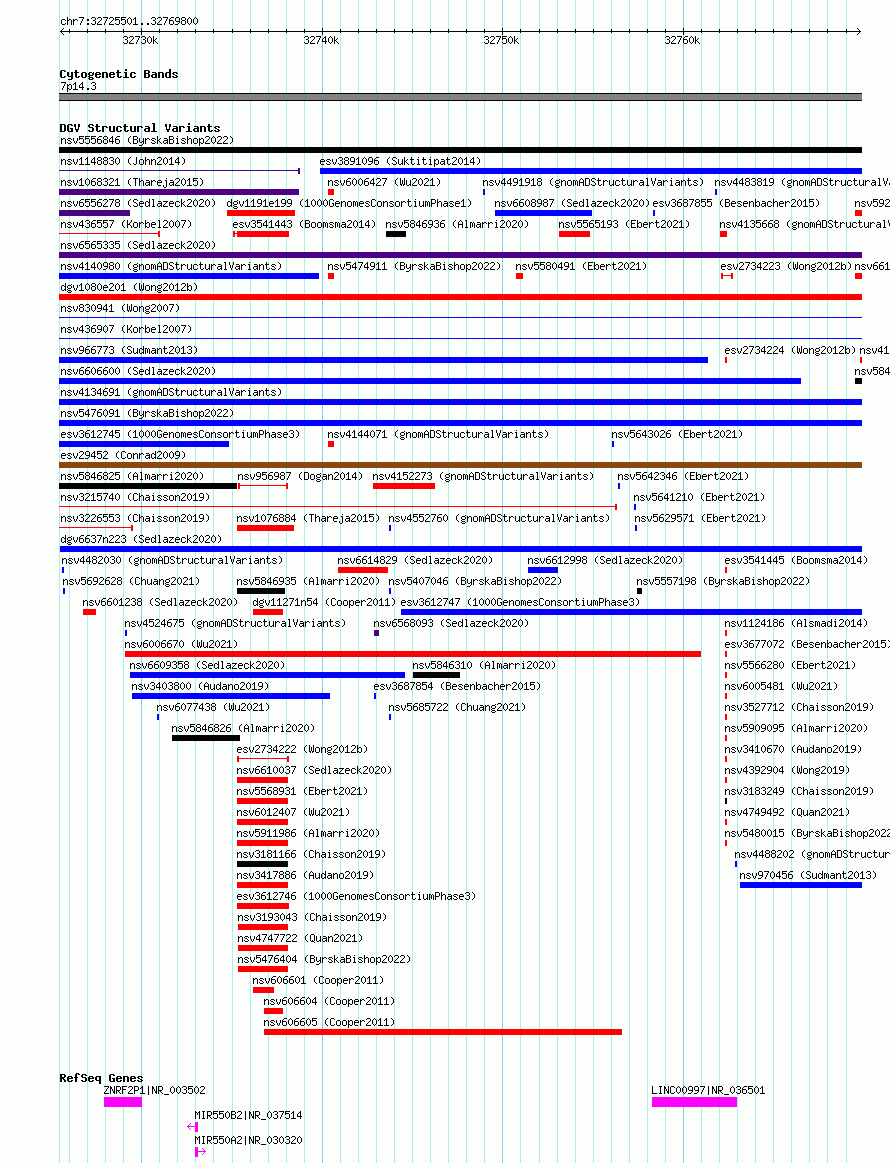Screen dimensions: 890x1163
Task: Click esv3612747 blue variant bar
Action: click(x=631, y=612)
